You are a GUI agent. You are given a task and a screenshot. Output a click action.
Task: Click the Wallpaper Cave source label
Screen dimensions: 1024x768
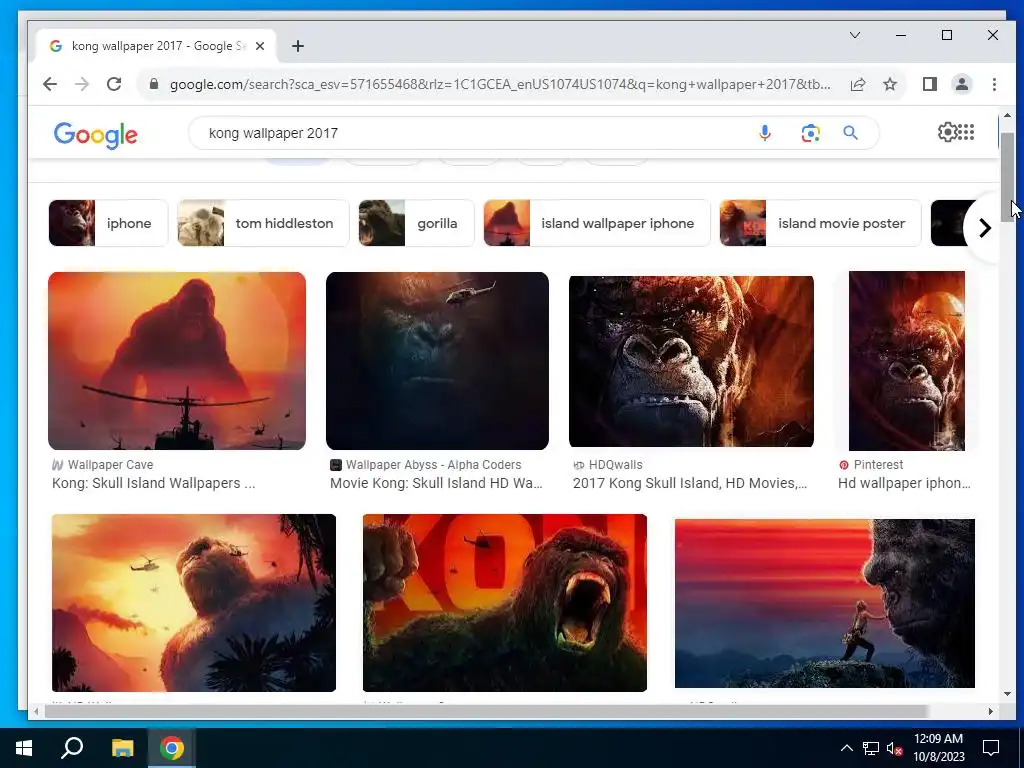[x=110, y=465]
